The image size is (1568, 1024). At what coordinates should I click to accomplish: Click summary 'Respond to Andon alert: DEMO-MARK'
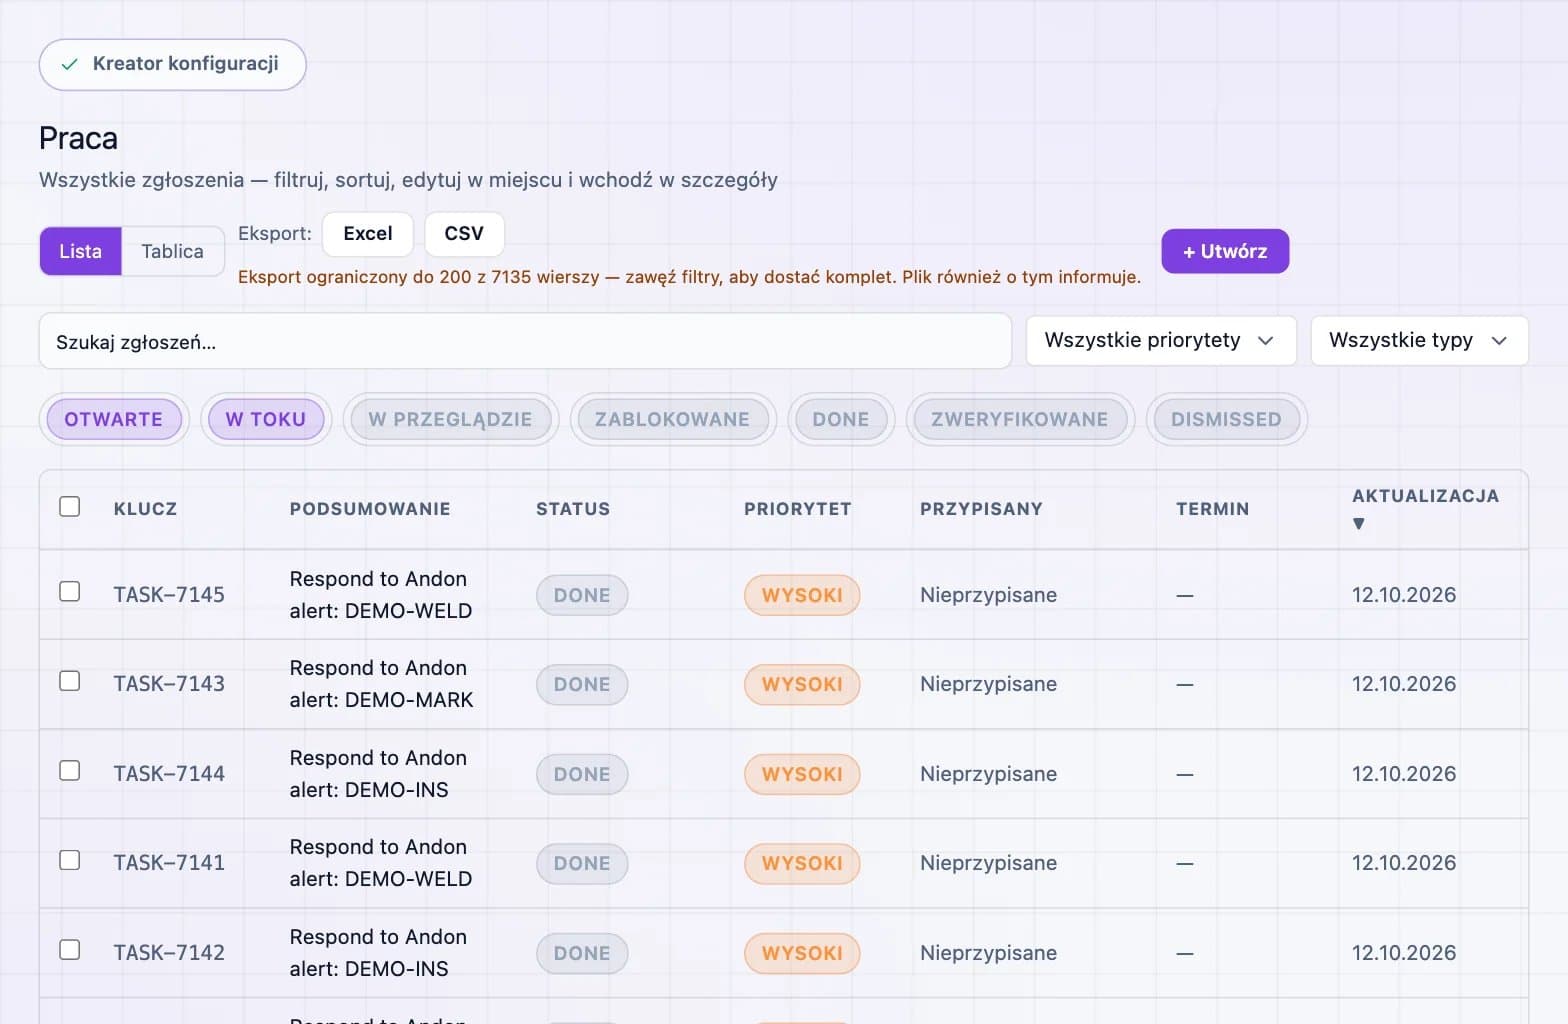tap(381, 684)
